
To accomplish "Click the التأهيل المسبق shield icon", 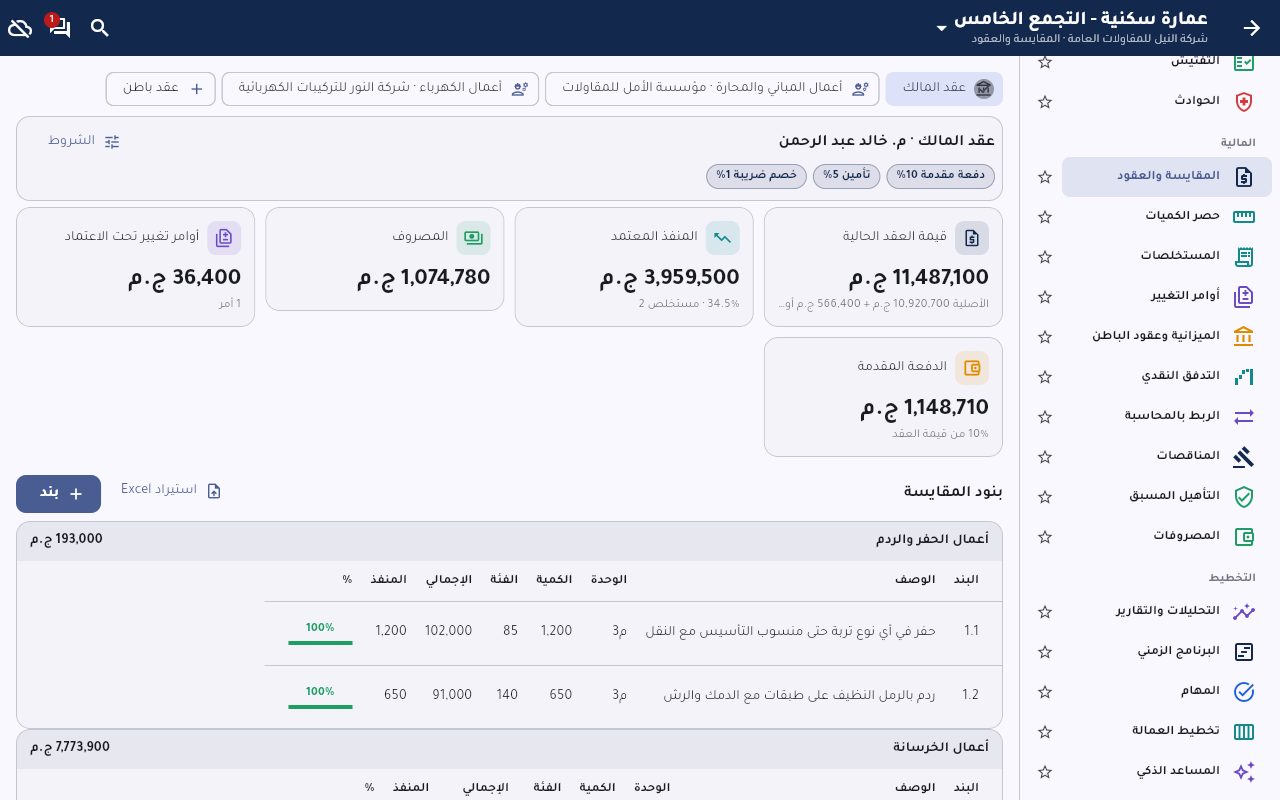I will (1243, 496).
